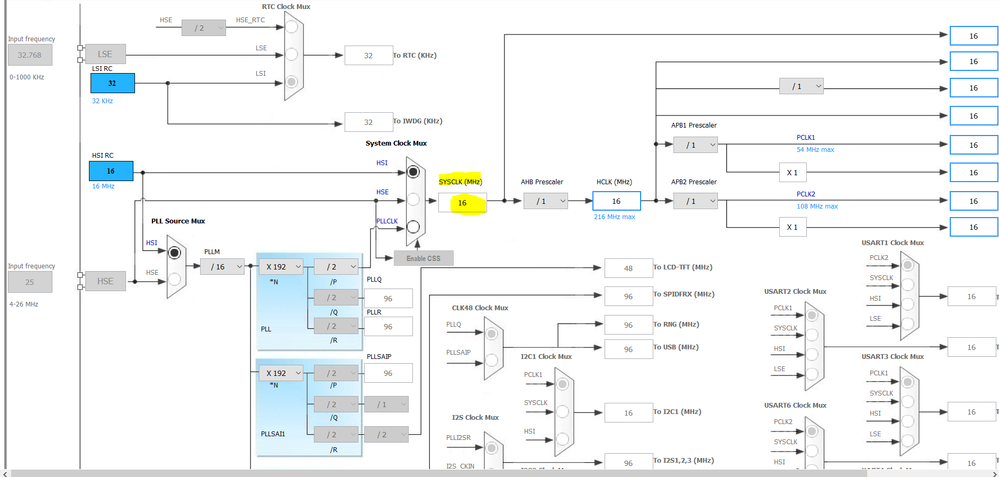The image size is (999, 477).
Task: Select HSE_RTC in the RTC Clock Mux
Action: [291, 27]
